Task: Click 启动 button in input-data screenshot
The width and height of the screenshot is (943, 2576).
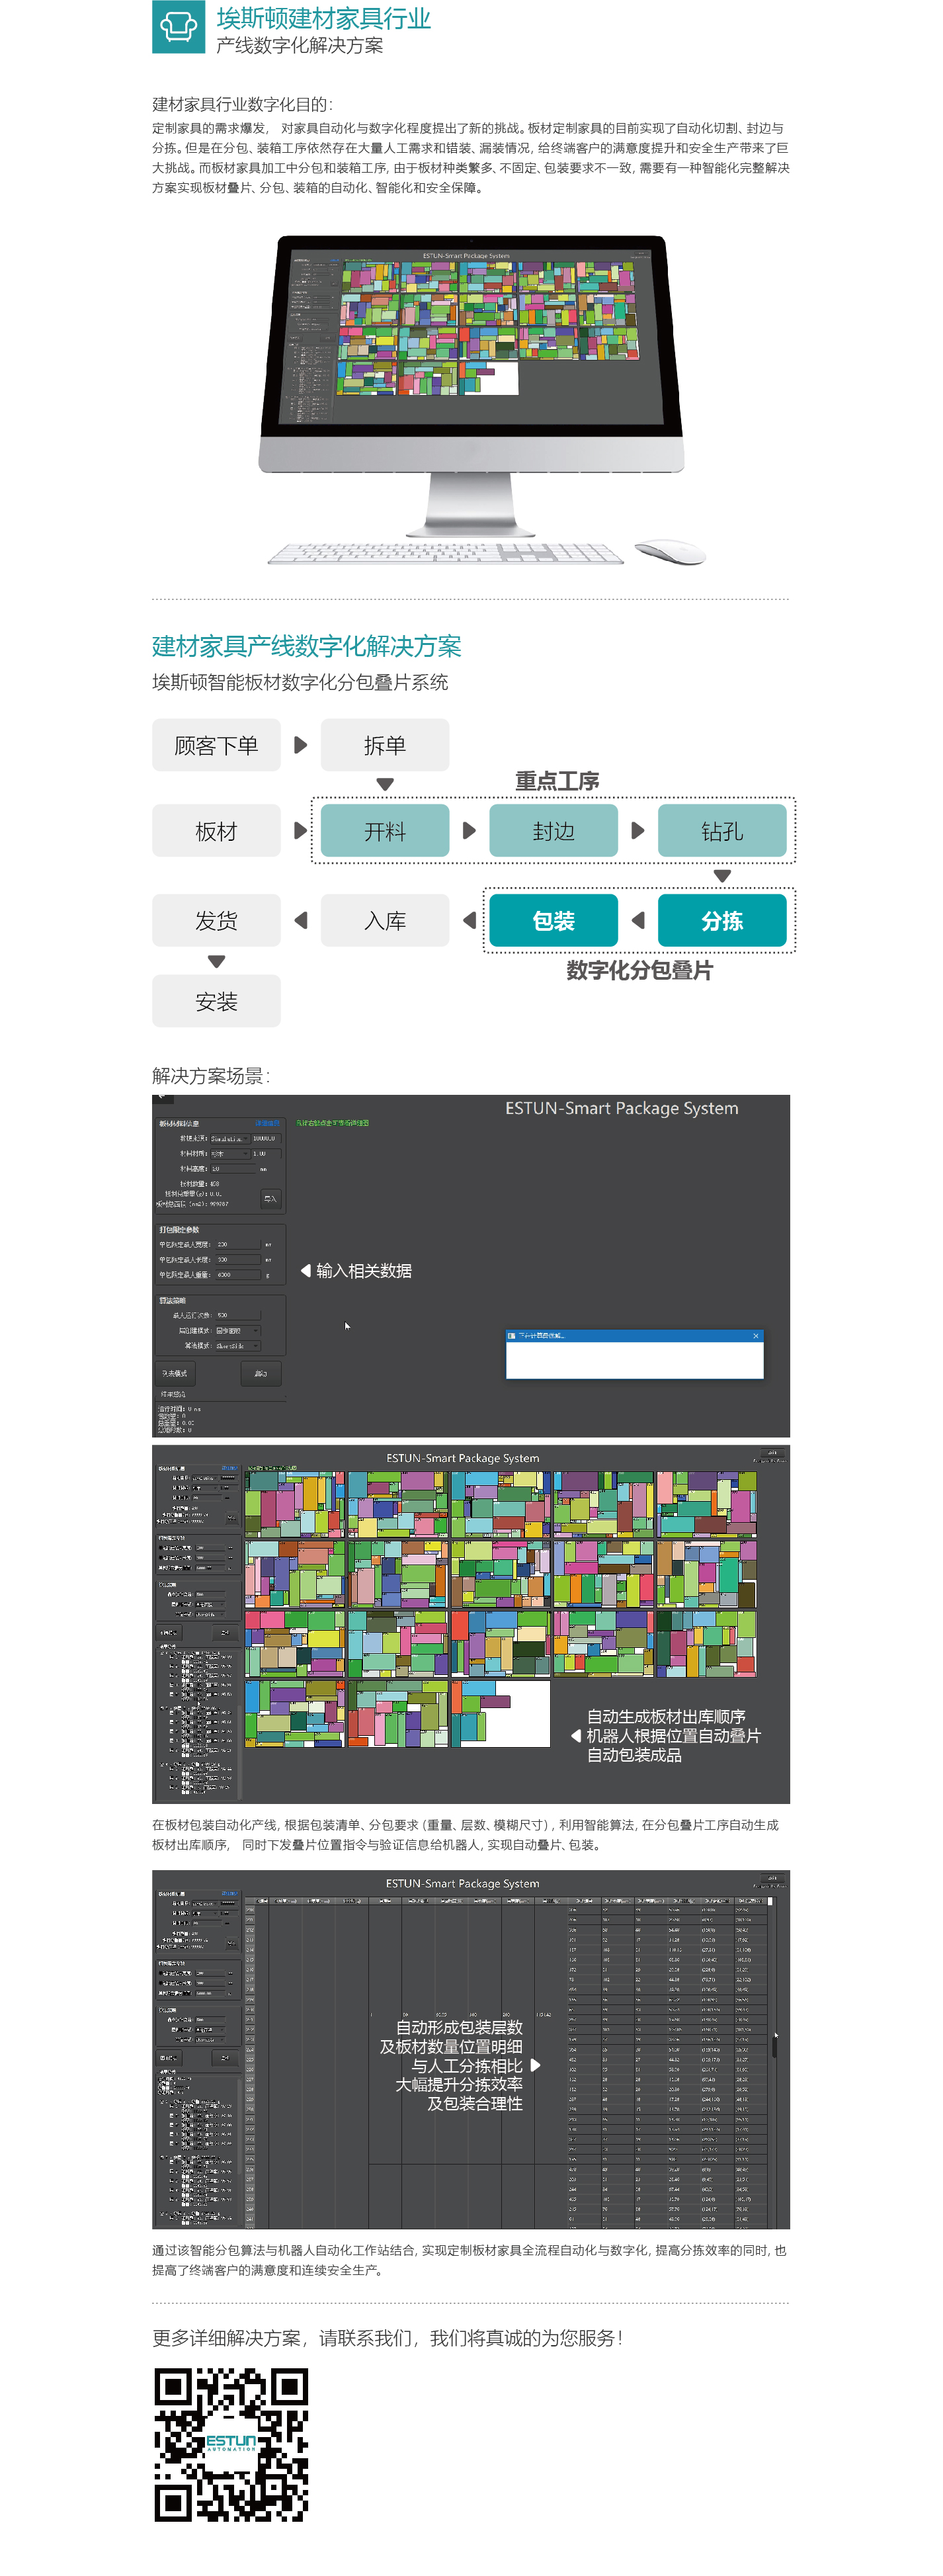Action: click(261, 1373)
